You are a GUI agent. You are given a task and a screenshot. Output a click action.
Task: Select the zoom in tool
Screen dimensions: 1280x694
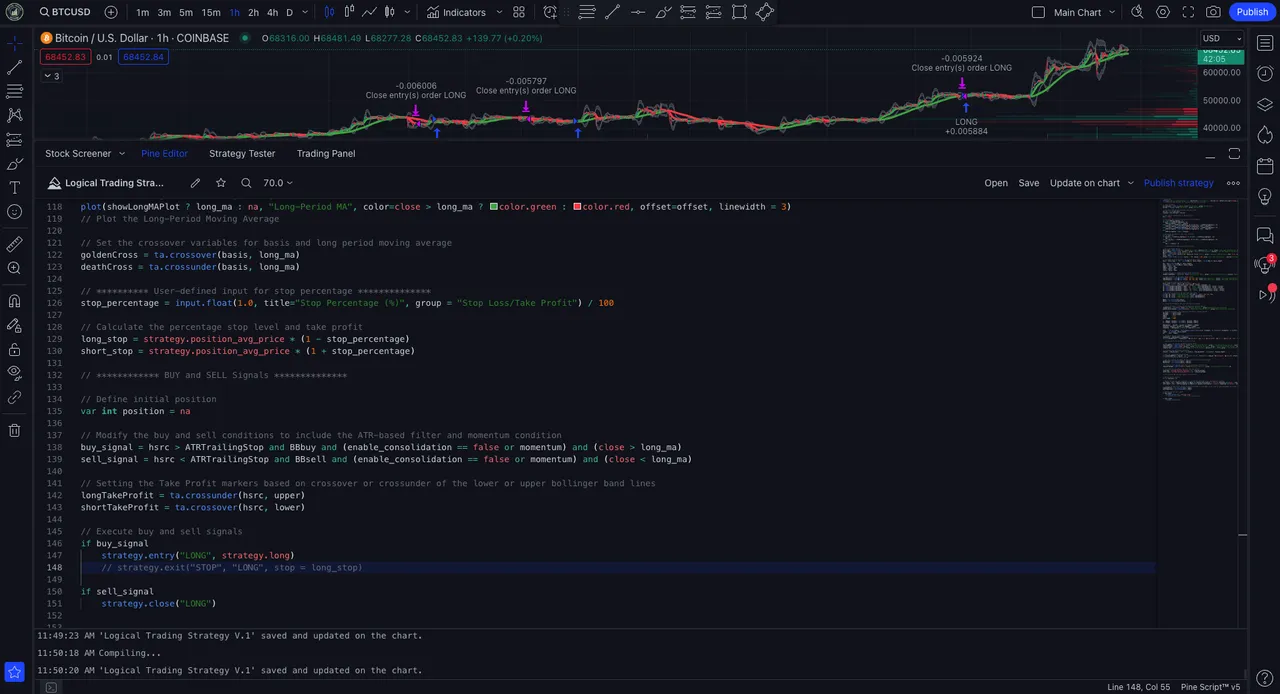[x=14, y=268]
